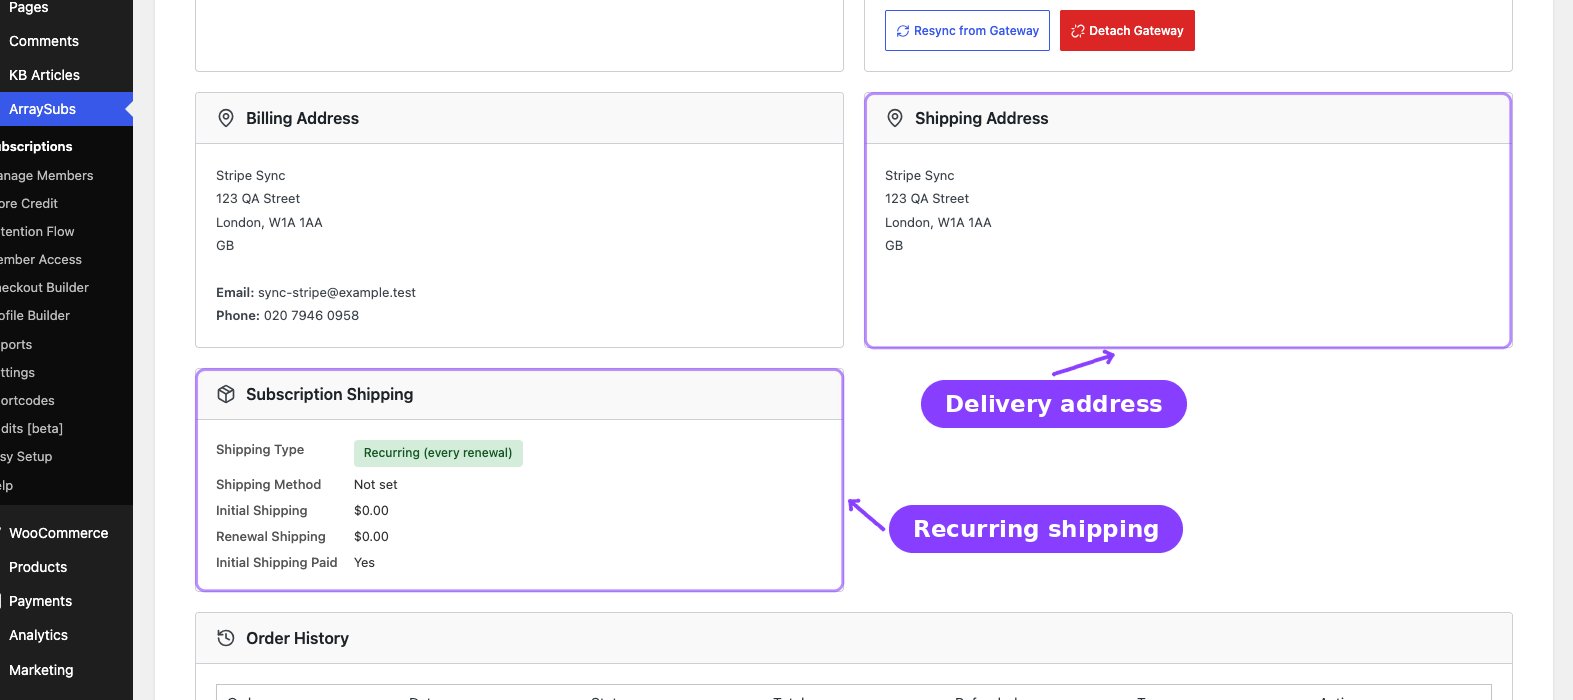Click London, W1A 1AA in Shipping Address
Image resolution: width=1573 pixels, height=700 pixels.
click(938, 222)
